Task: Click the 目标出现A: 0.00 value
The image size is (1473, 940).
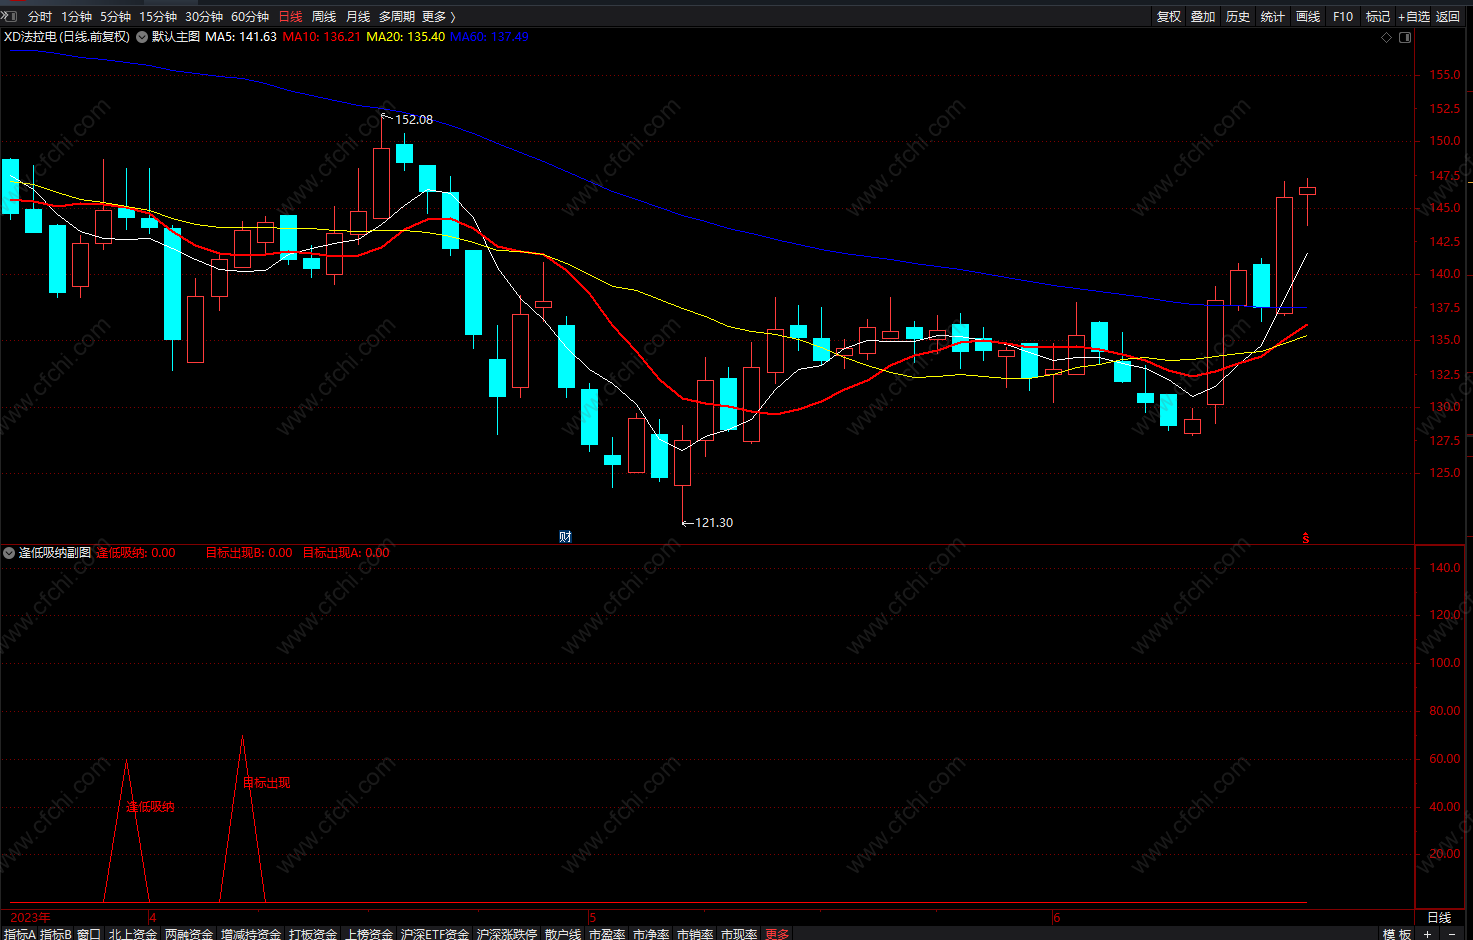Action: coord(346,553)
